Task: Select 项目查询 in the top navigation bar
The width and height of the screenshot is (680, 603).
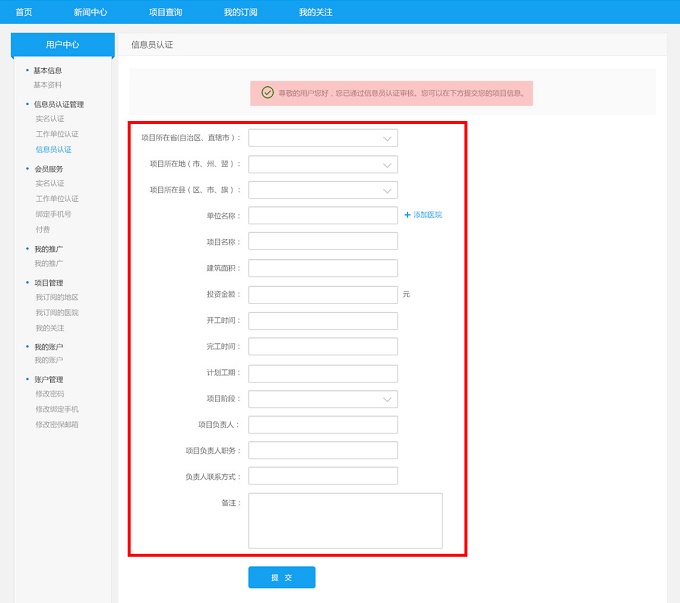Action: click(165, 12)
